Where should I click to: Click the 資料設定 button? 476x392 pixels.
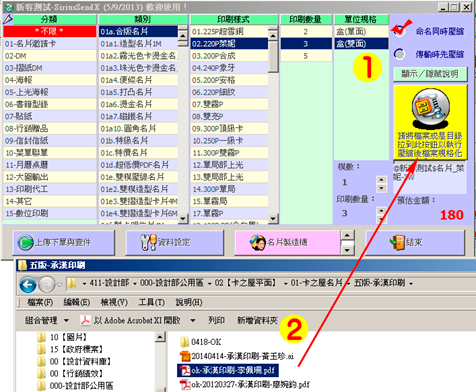coord(174,242)
